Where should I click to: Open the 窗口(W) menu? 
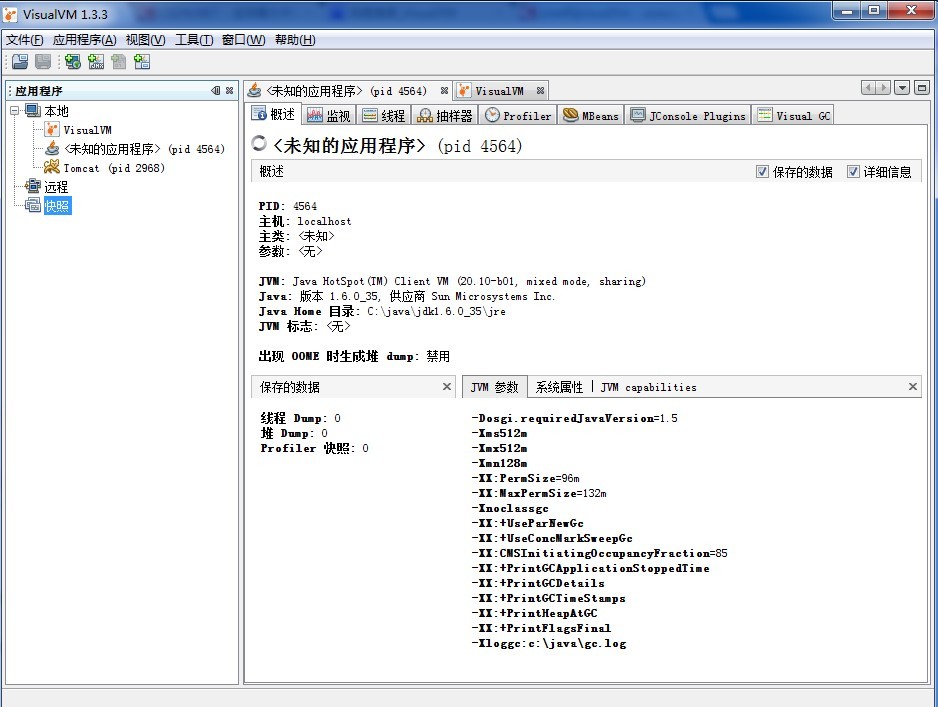243,39
